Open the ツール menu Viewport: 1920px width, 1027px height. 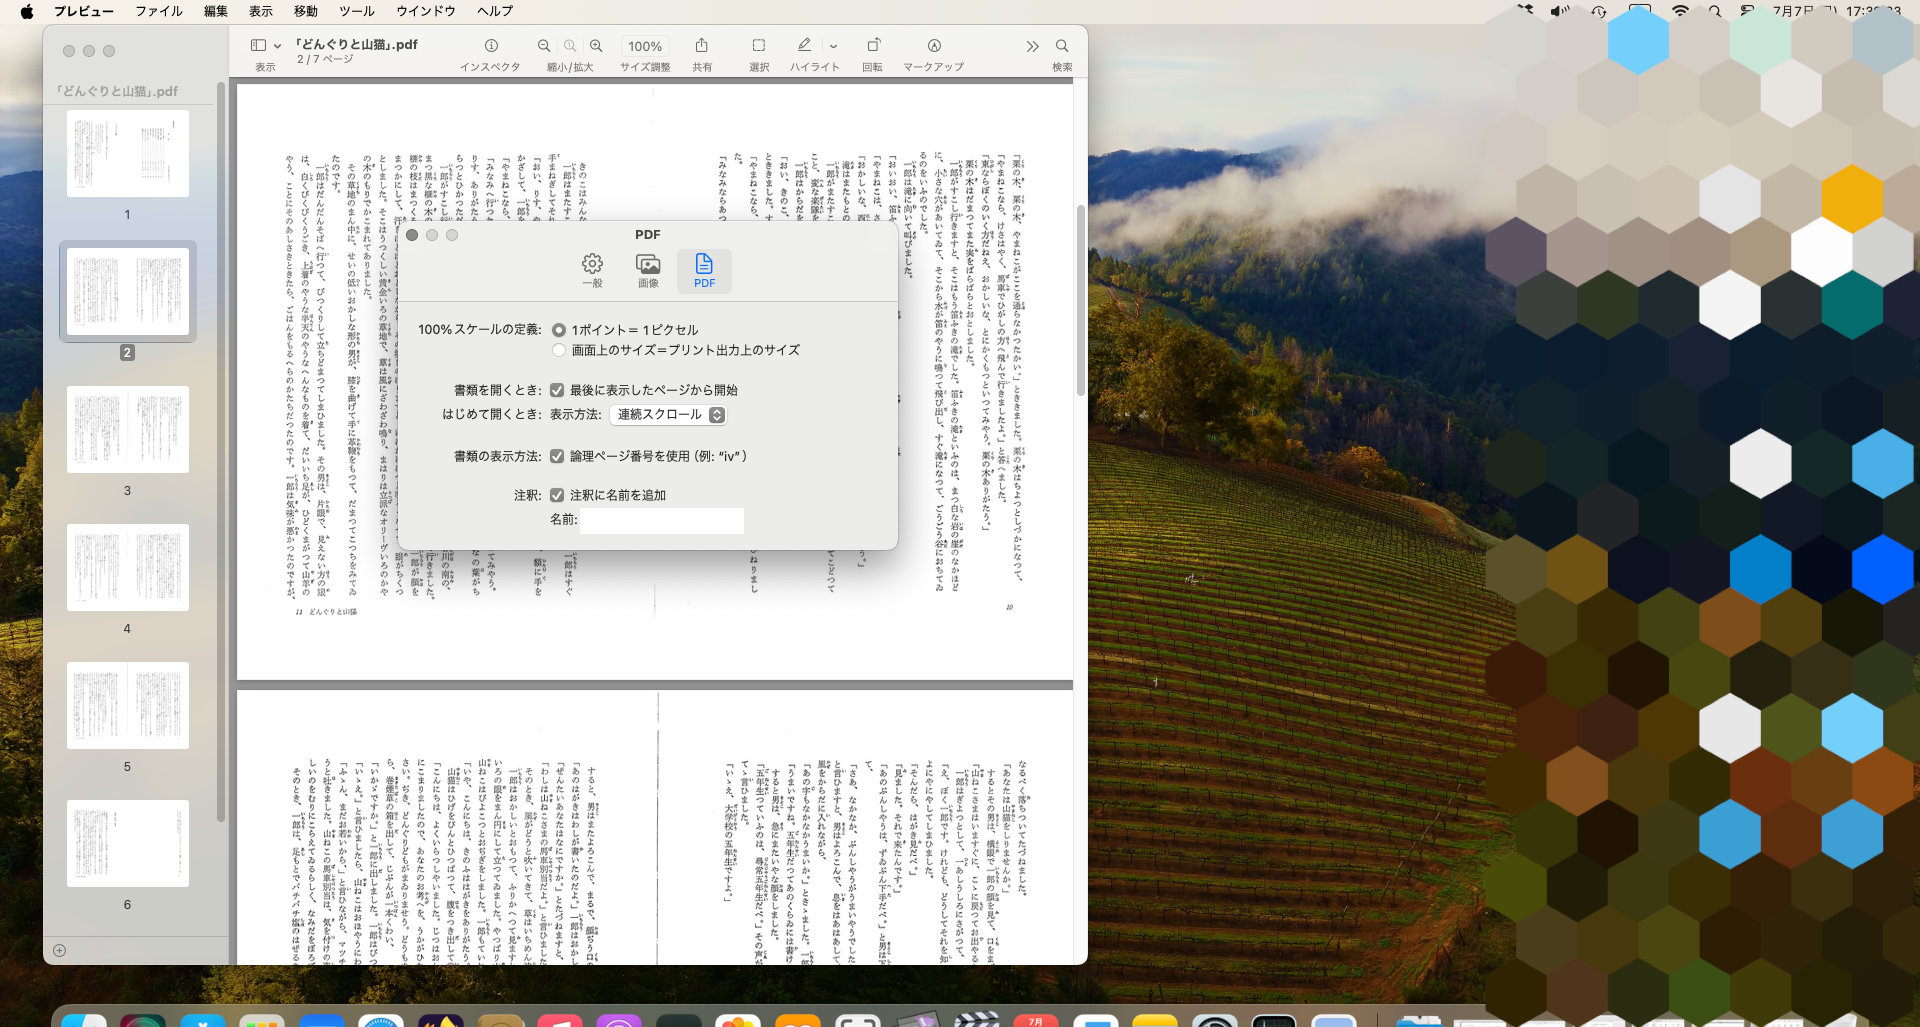click(x=357, y=11)
